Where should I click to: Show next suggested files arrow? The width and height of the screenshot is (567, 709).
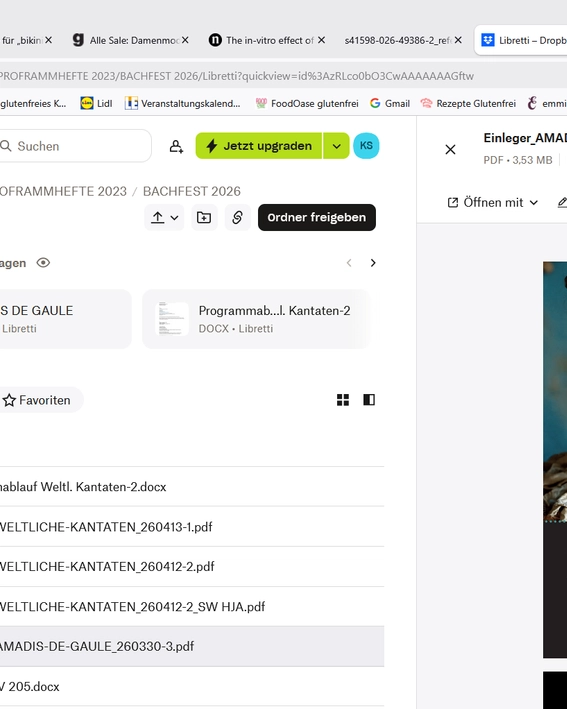pyautogui.click(x=373, y=263)
